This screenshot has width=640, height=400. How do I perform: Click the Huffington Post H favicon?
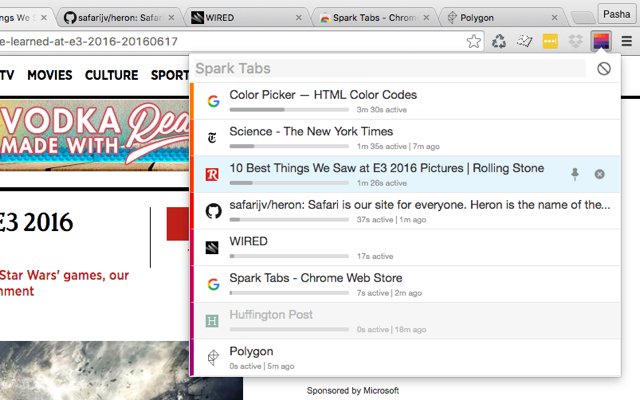click(x=212, y=321)
